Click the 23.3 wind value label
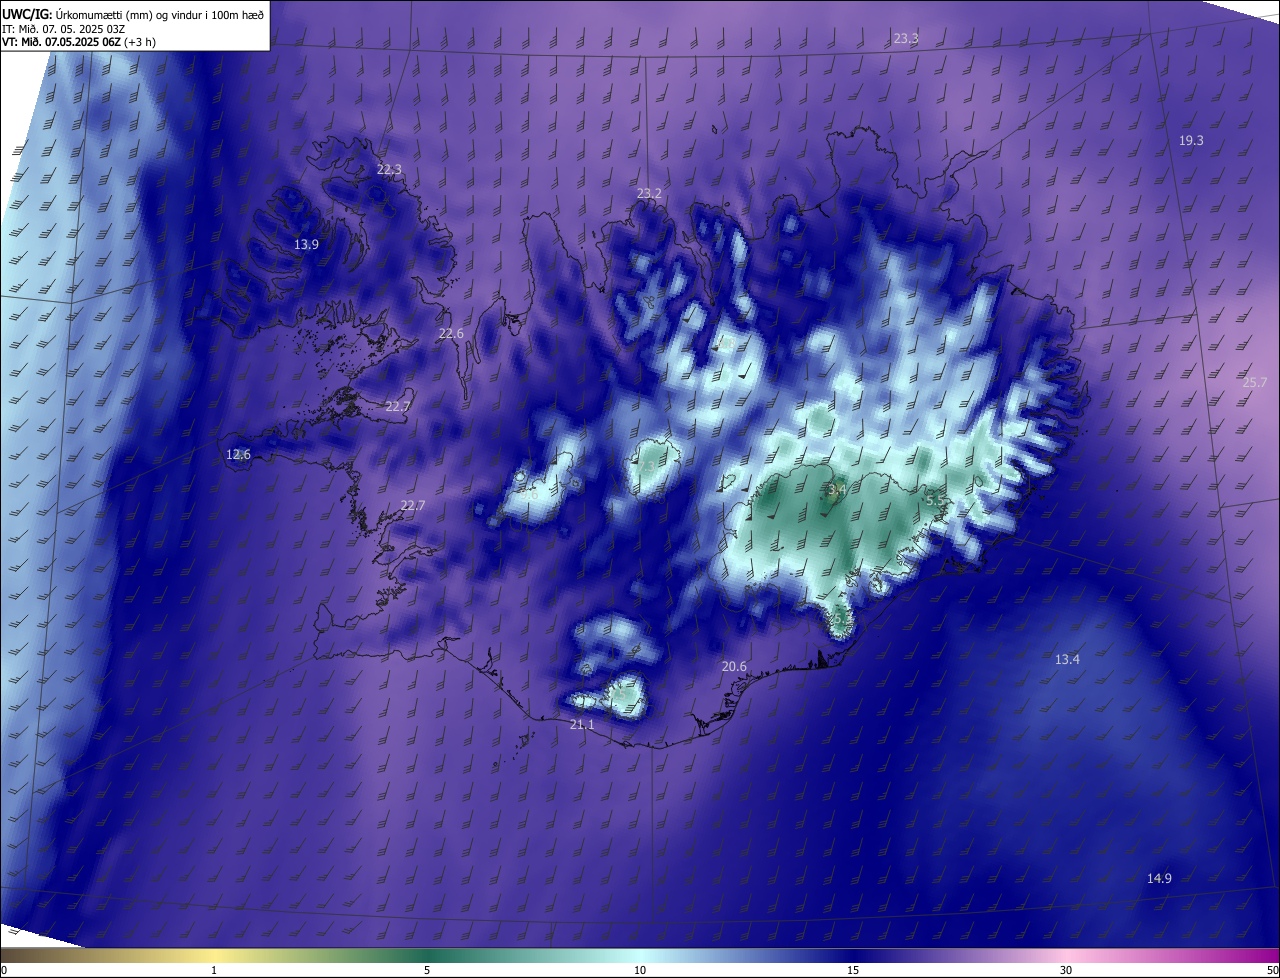This screenshot has height=978, width=1280. pos(906,38)
